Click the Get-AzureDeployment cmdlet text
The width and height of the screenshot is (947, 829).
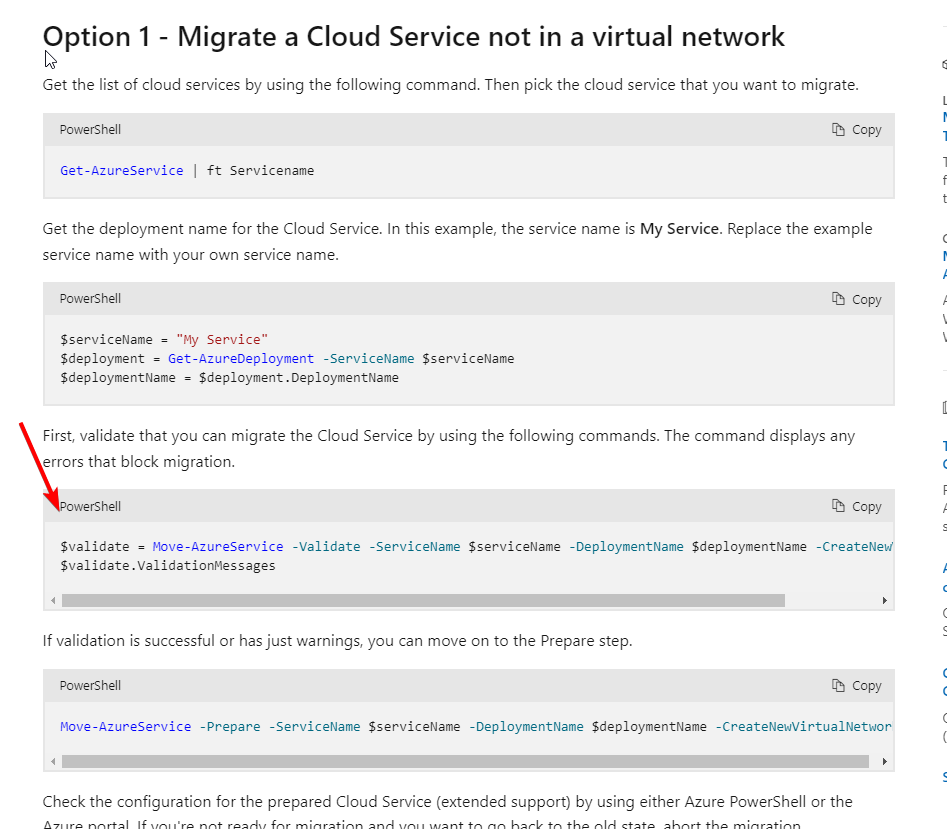(x=241, y=359)
